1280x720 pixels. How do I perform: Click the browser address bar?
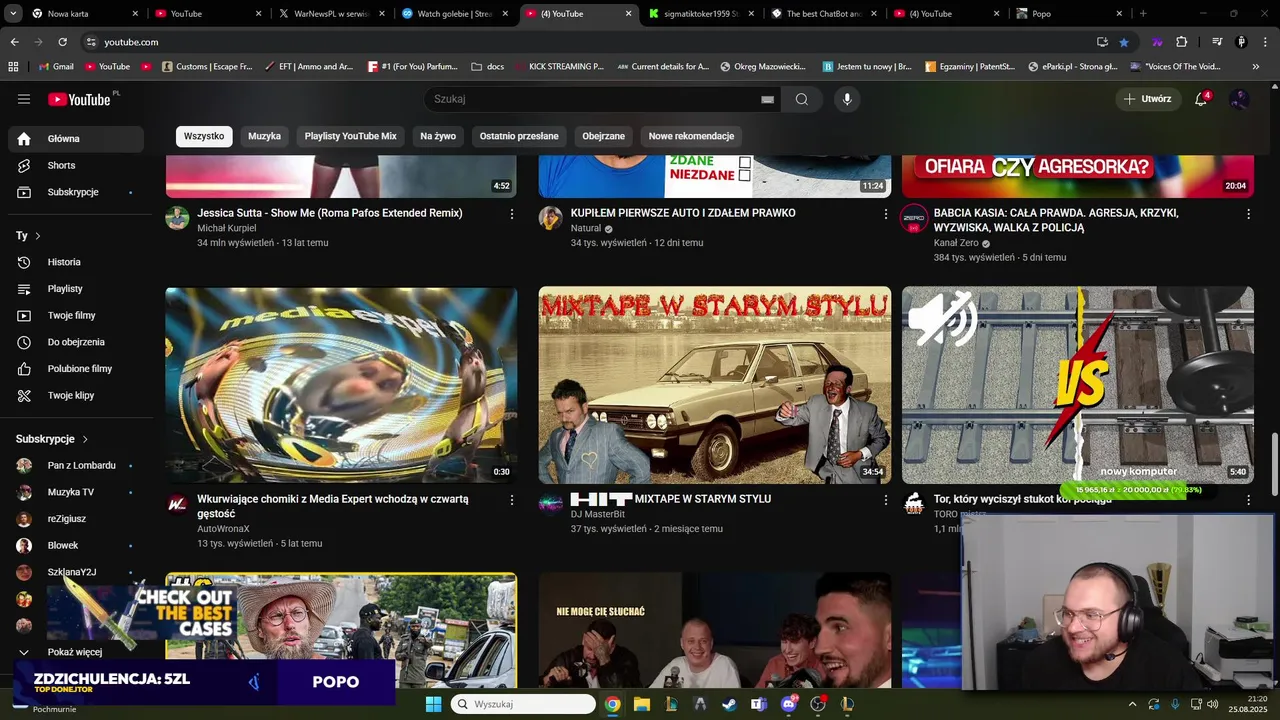590,42
